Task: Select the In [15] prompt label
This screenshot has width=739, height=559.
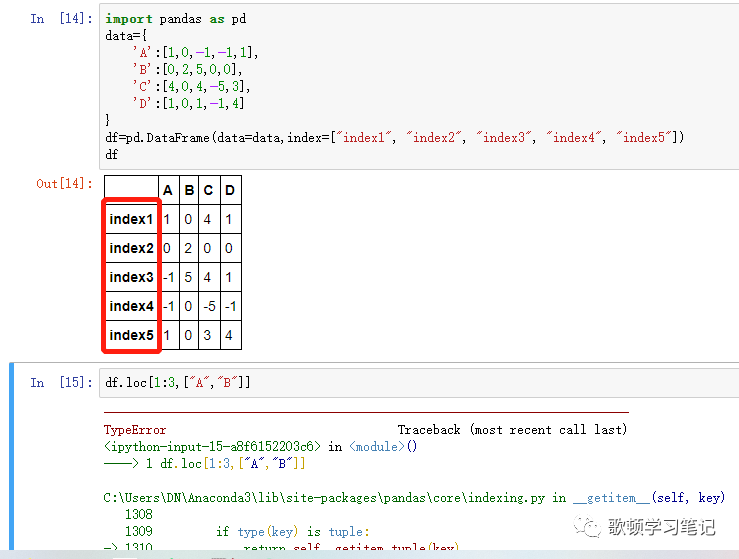Action: [61, 382]
